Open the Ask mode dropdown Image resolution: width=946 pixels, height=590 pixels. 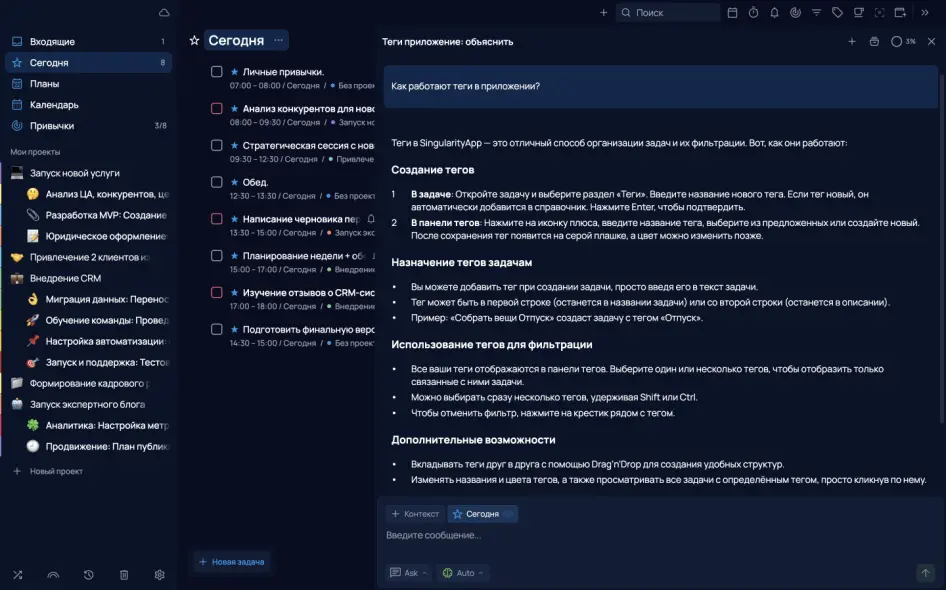(x=409, y=573)
